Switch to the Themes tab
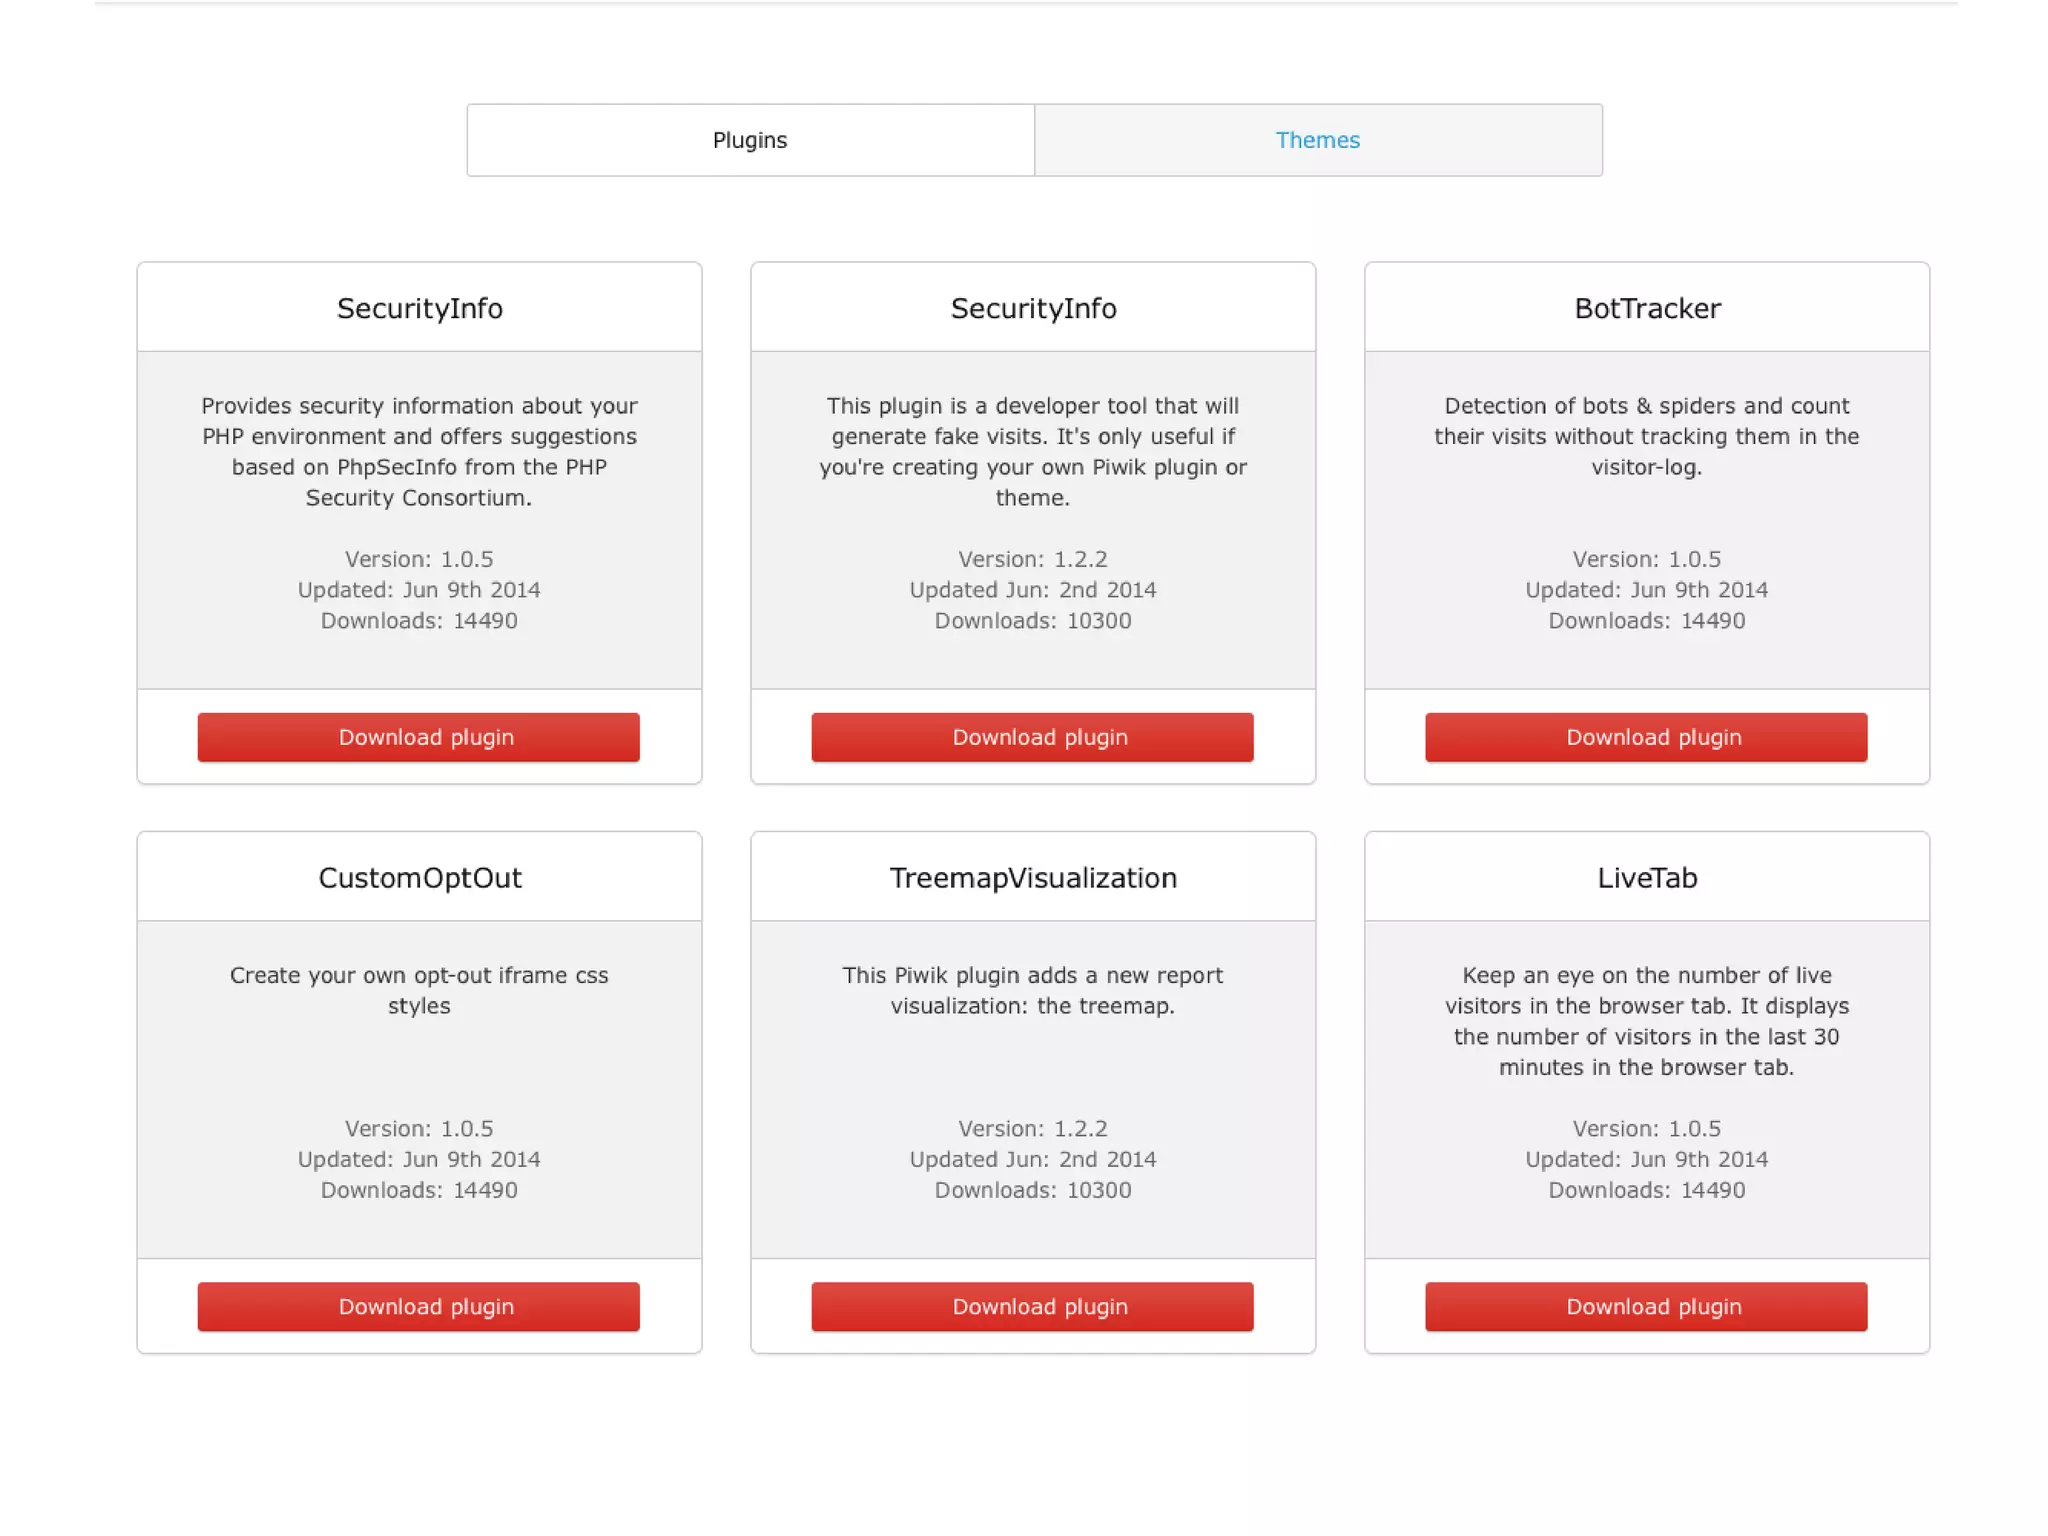2048x1536 pixels. (1317, 140)
